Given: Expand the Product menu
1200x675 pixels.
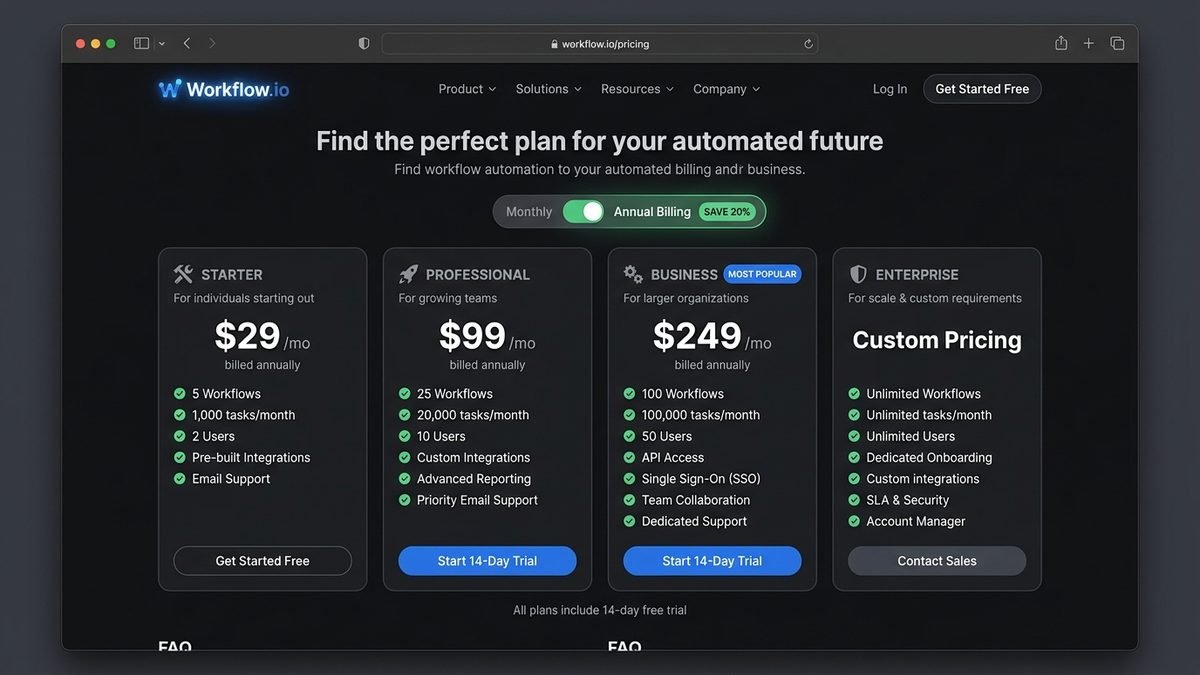Looking at the screenshot, I should [467, 89].
